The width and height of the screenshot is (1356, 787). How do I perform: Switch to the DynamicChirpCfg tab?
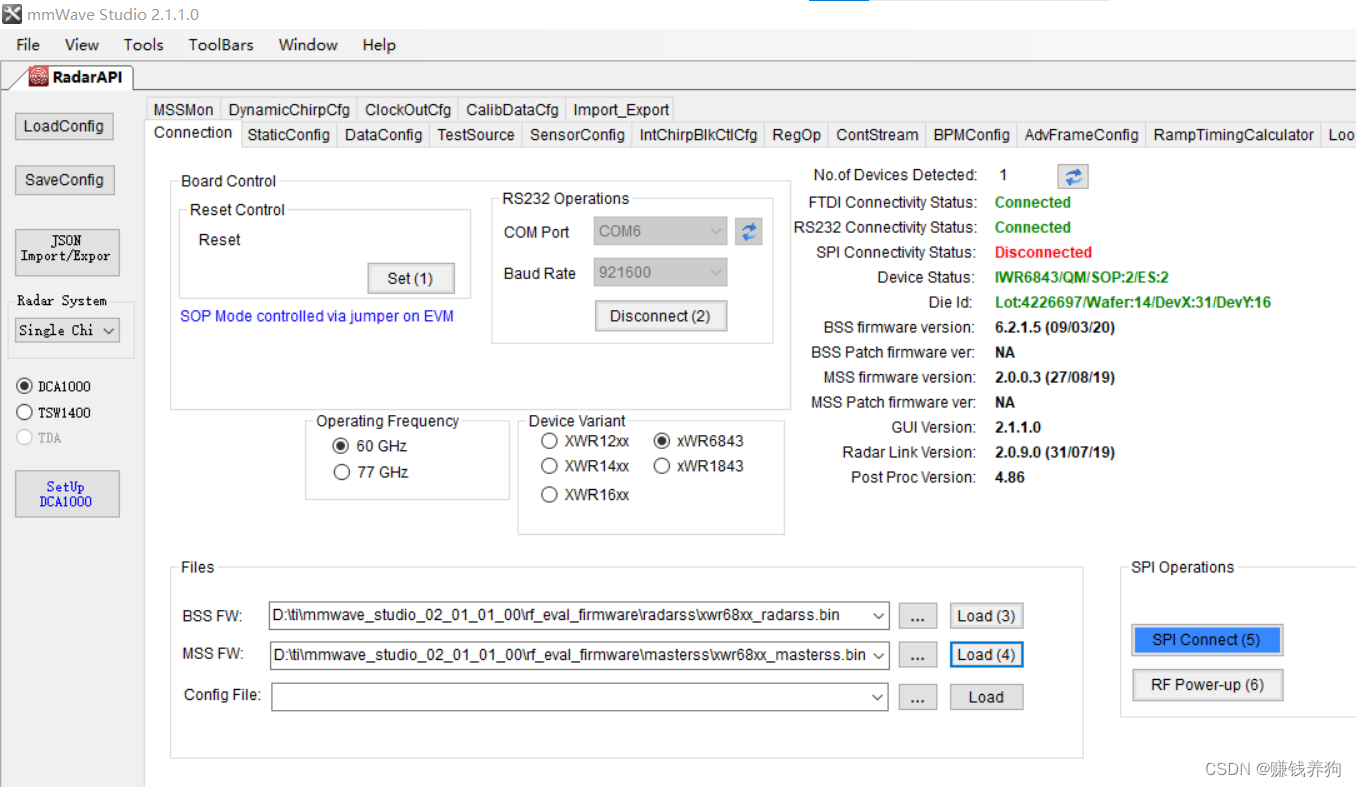point(289,110)
